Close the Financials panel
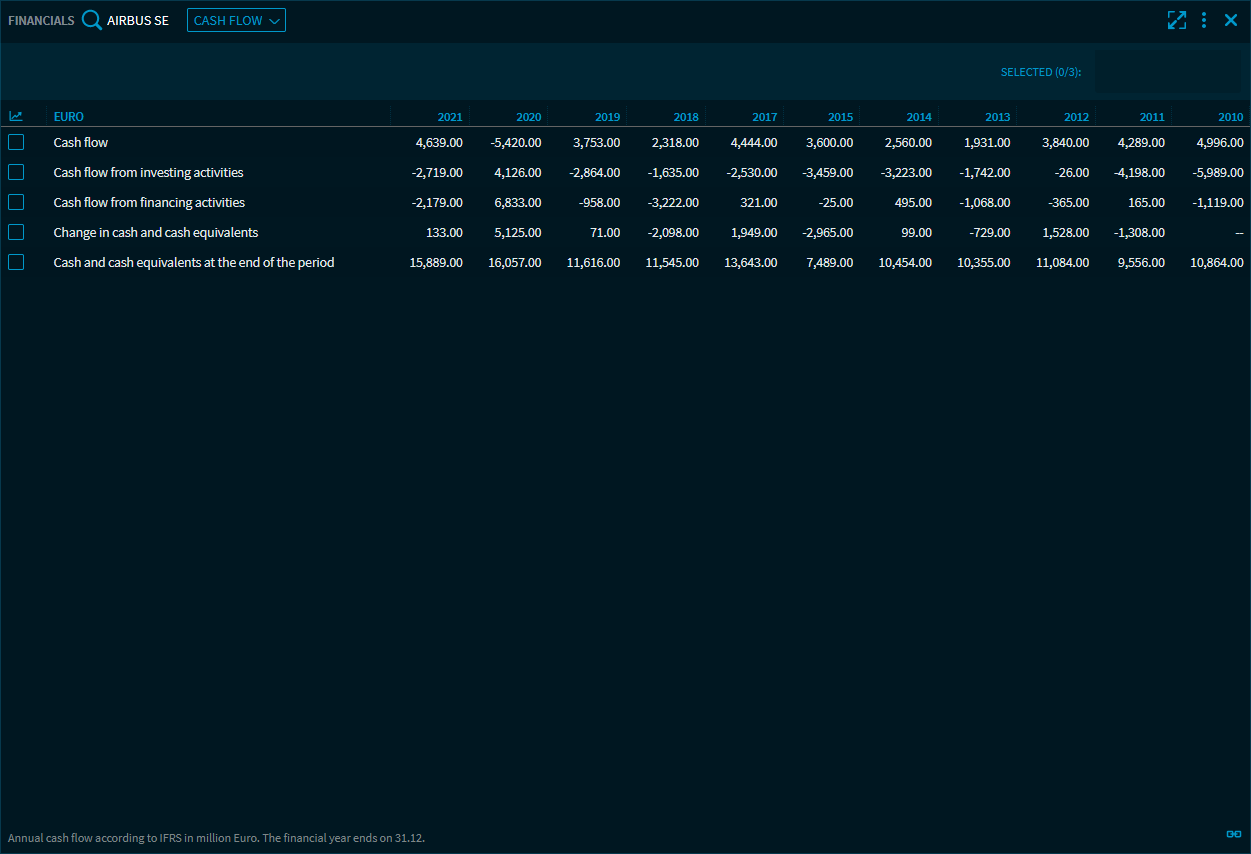Viewport: 1251px width, 854px height. tap(1231, 20)
